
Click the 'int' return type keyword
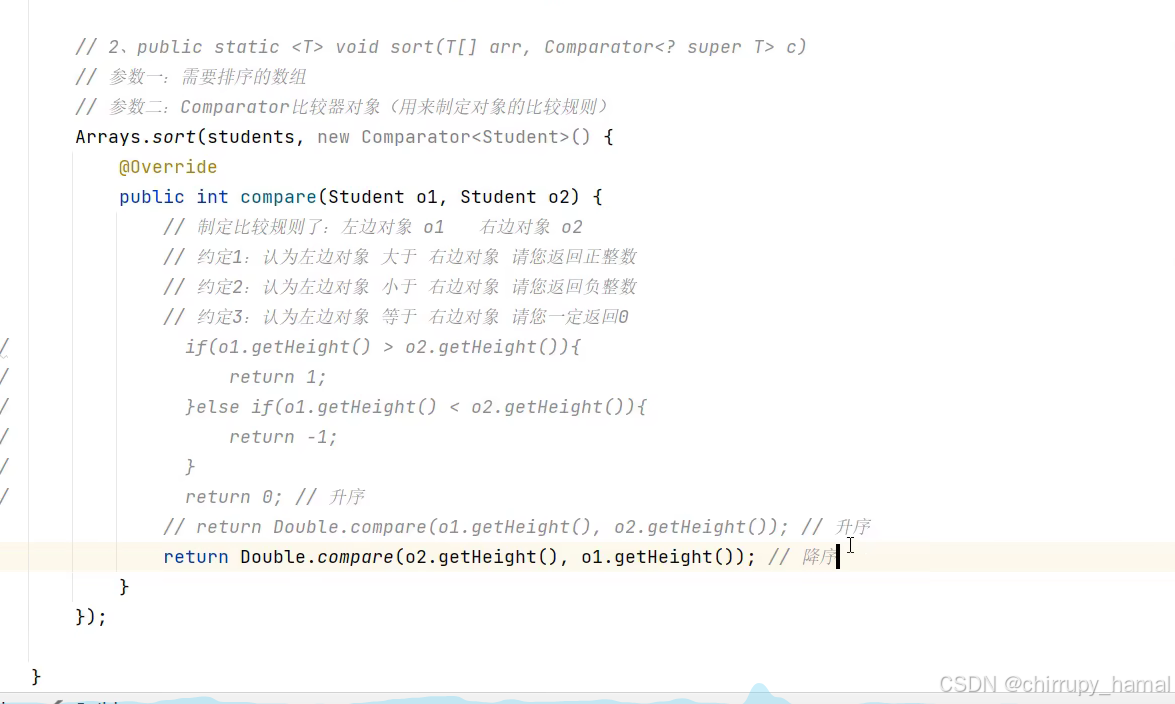coord(212,197)
